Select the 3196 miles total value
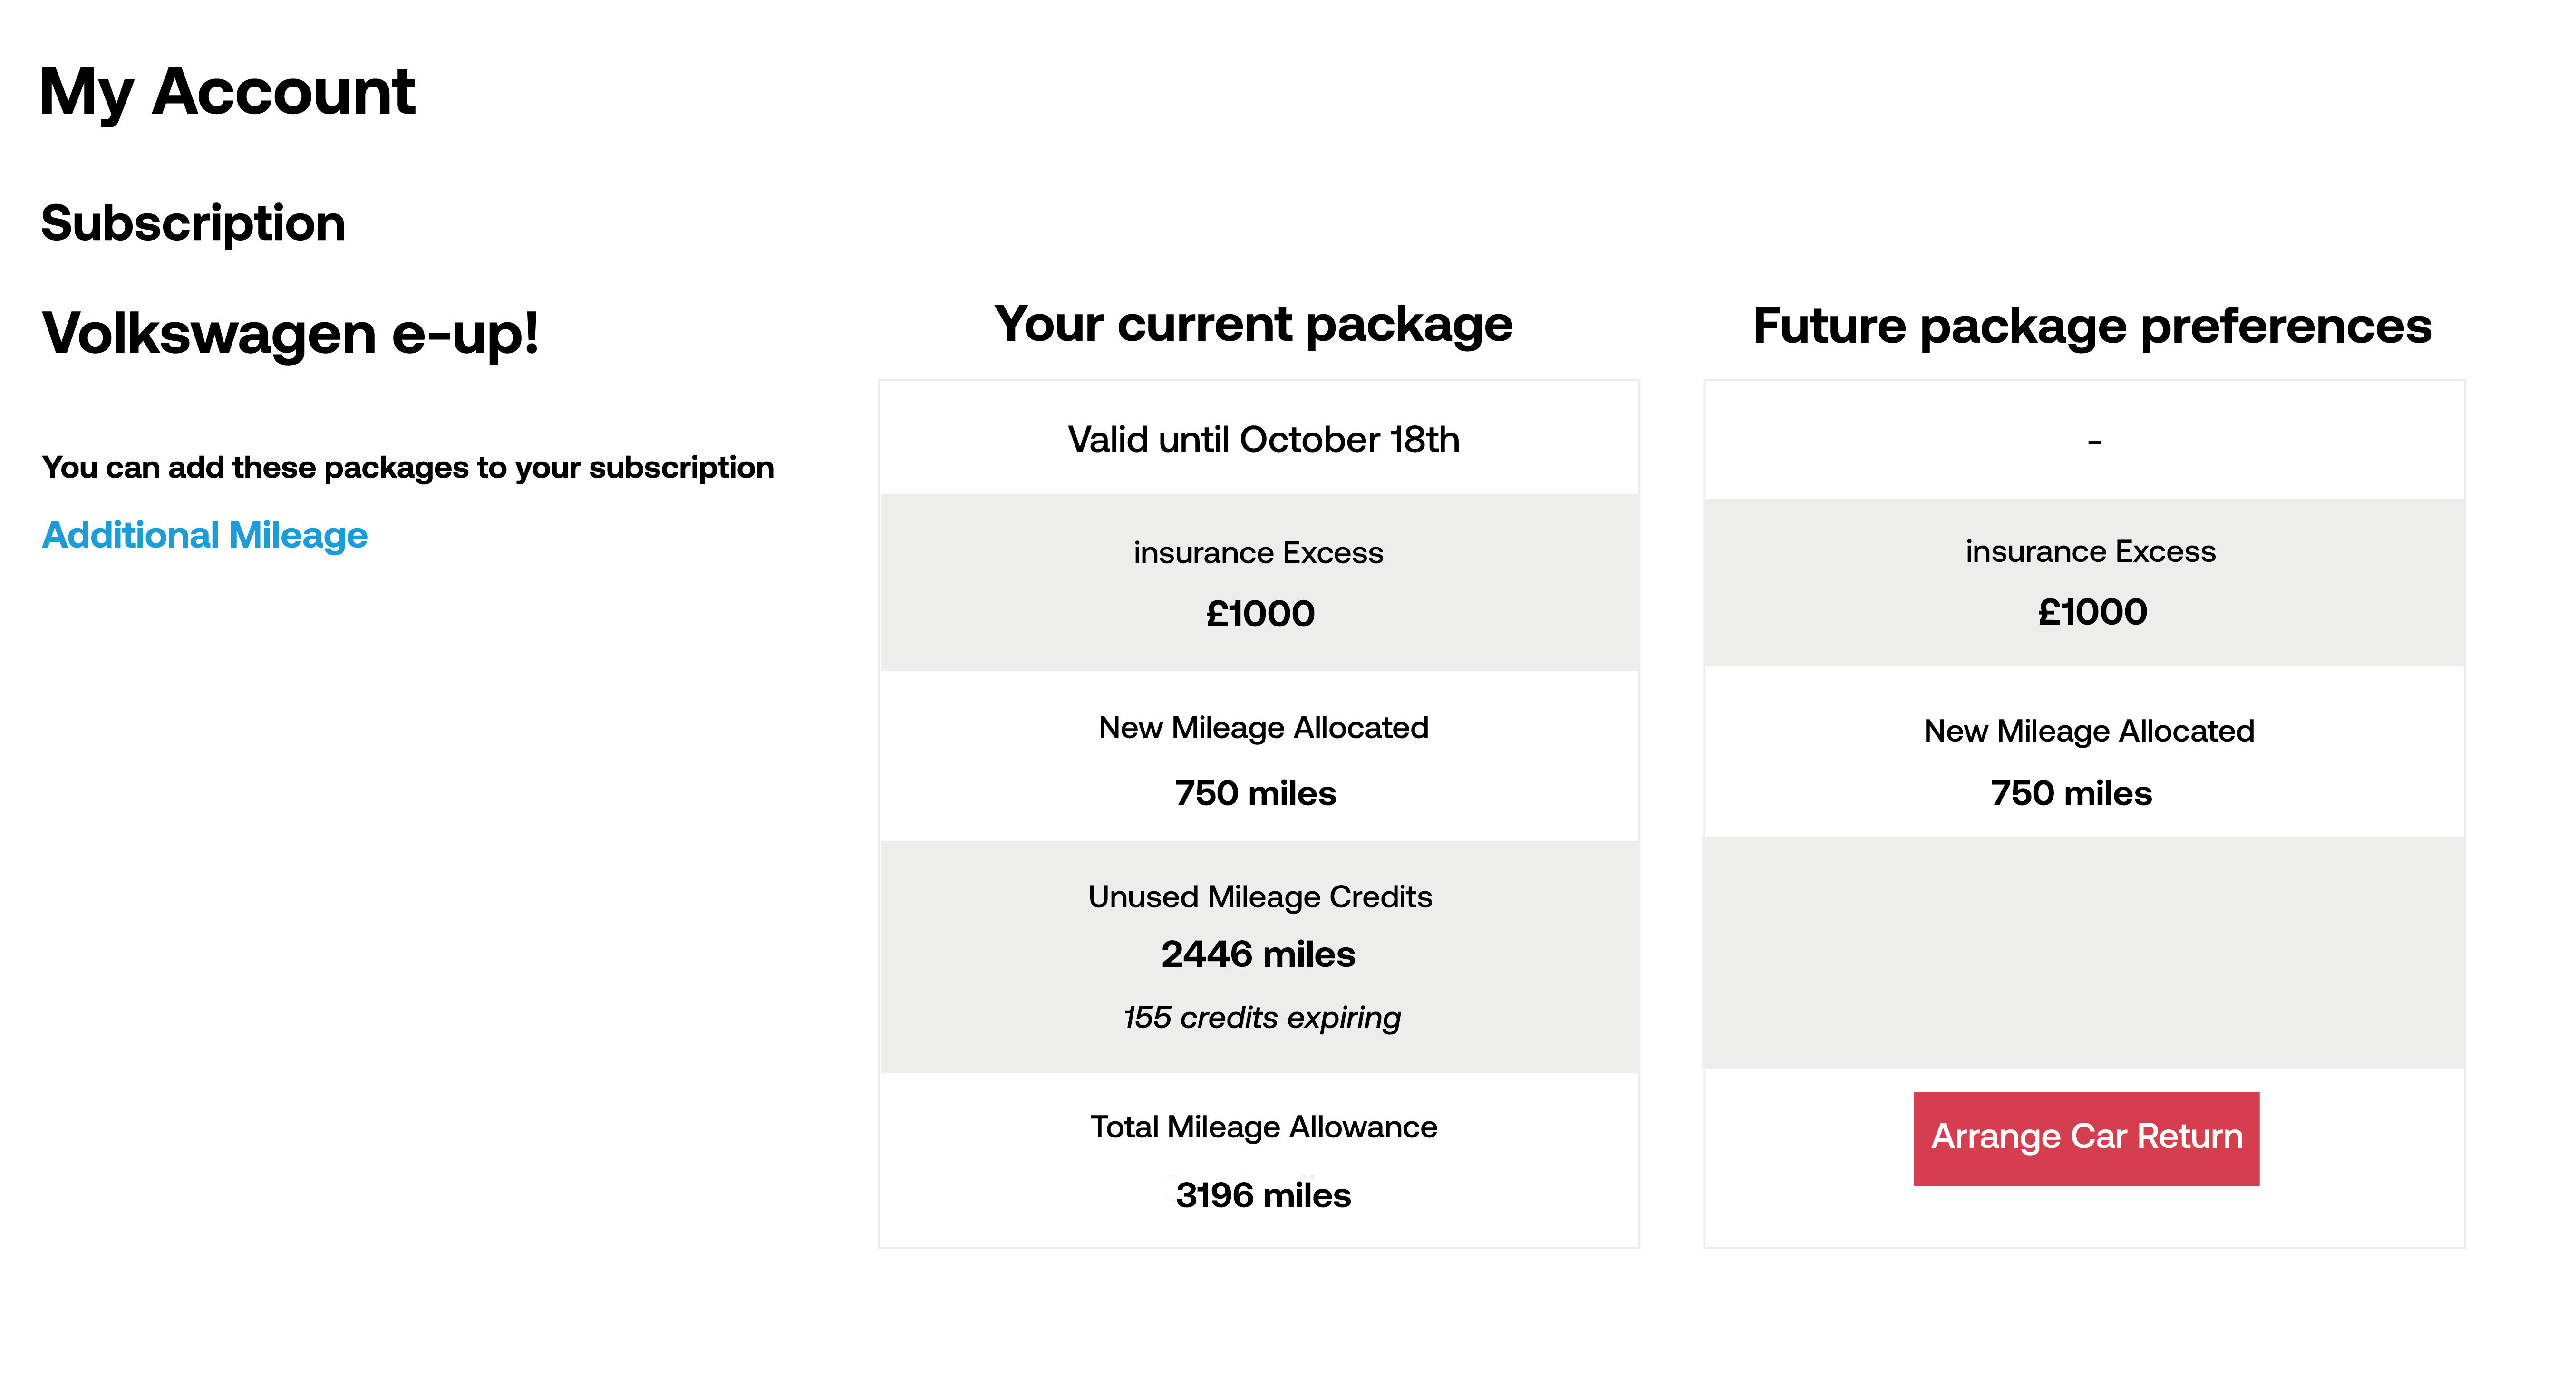2576x1387 pixels. (x=1263, y=1195)
